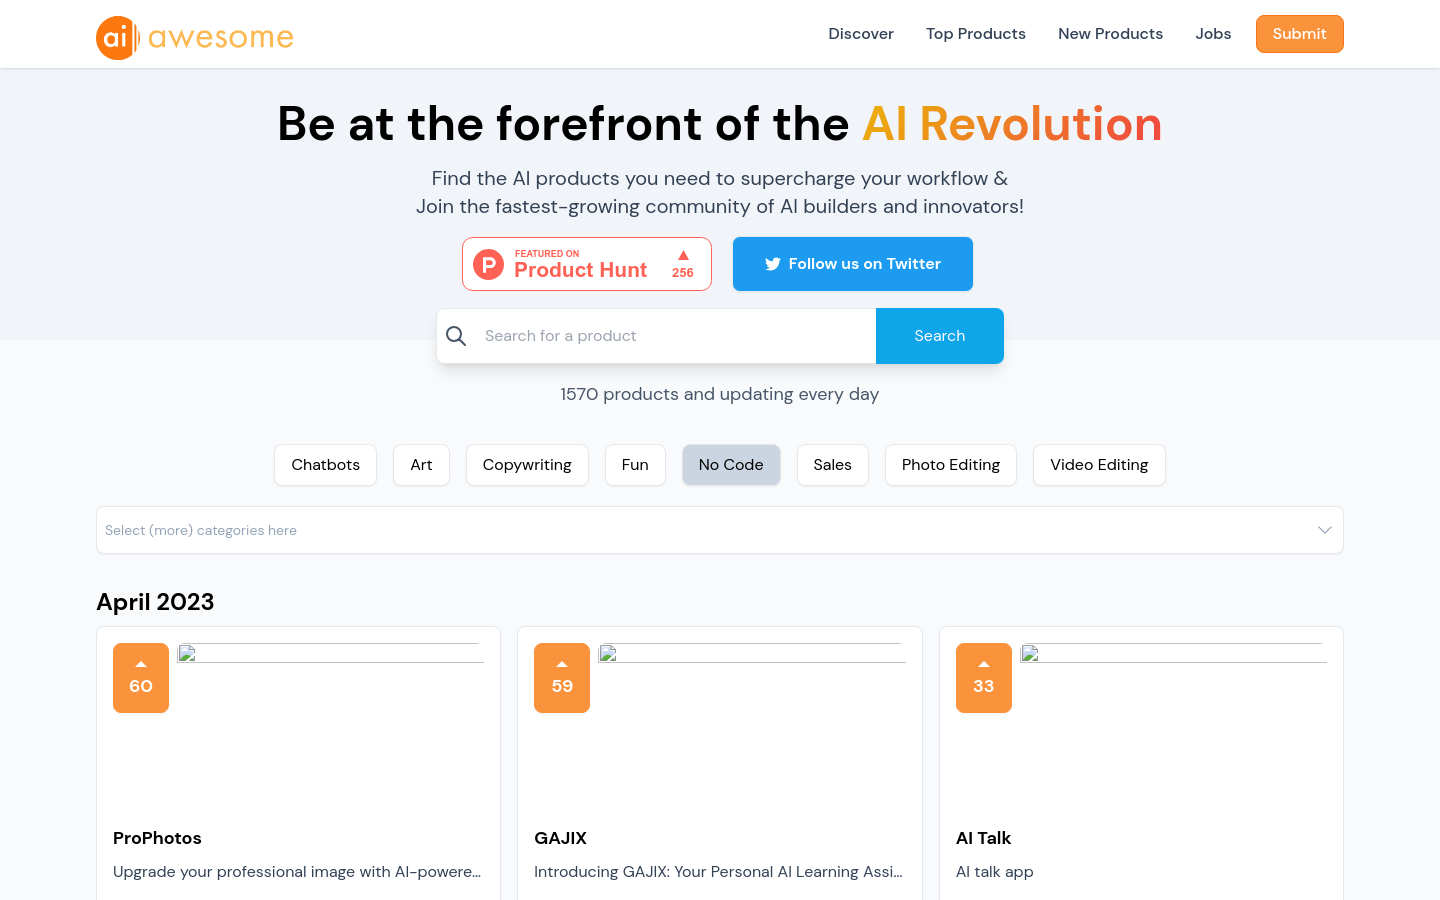Click the orange Submit button

1300,34
